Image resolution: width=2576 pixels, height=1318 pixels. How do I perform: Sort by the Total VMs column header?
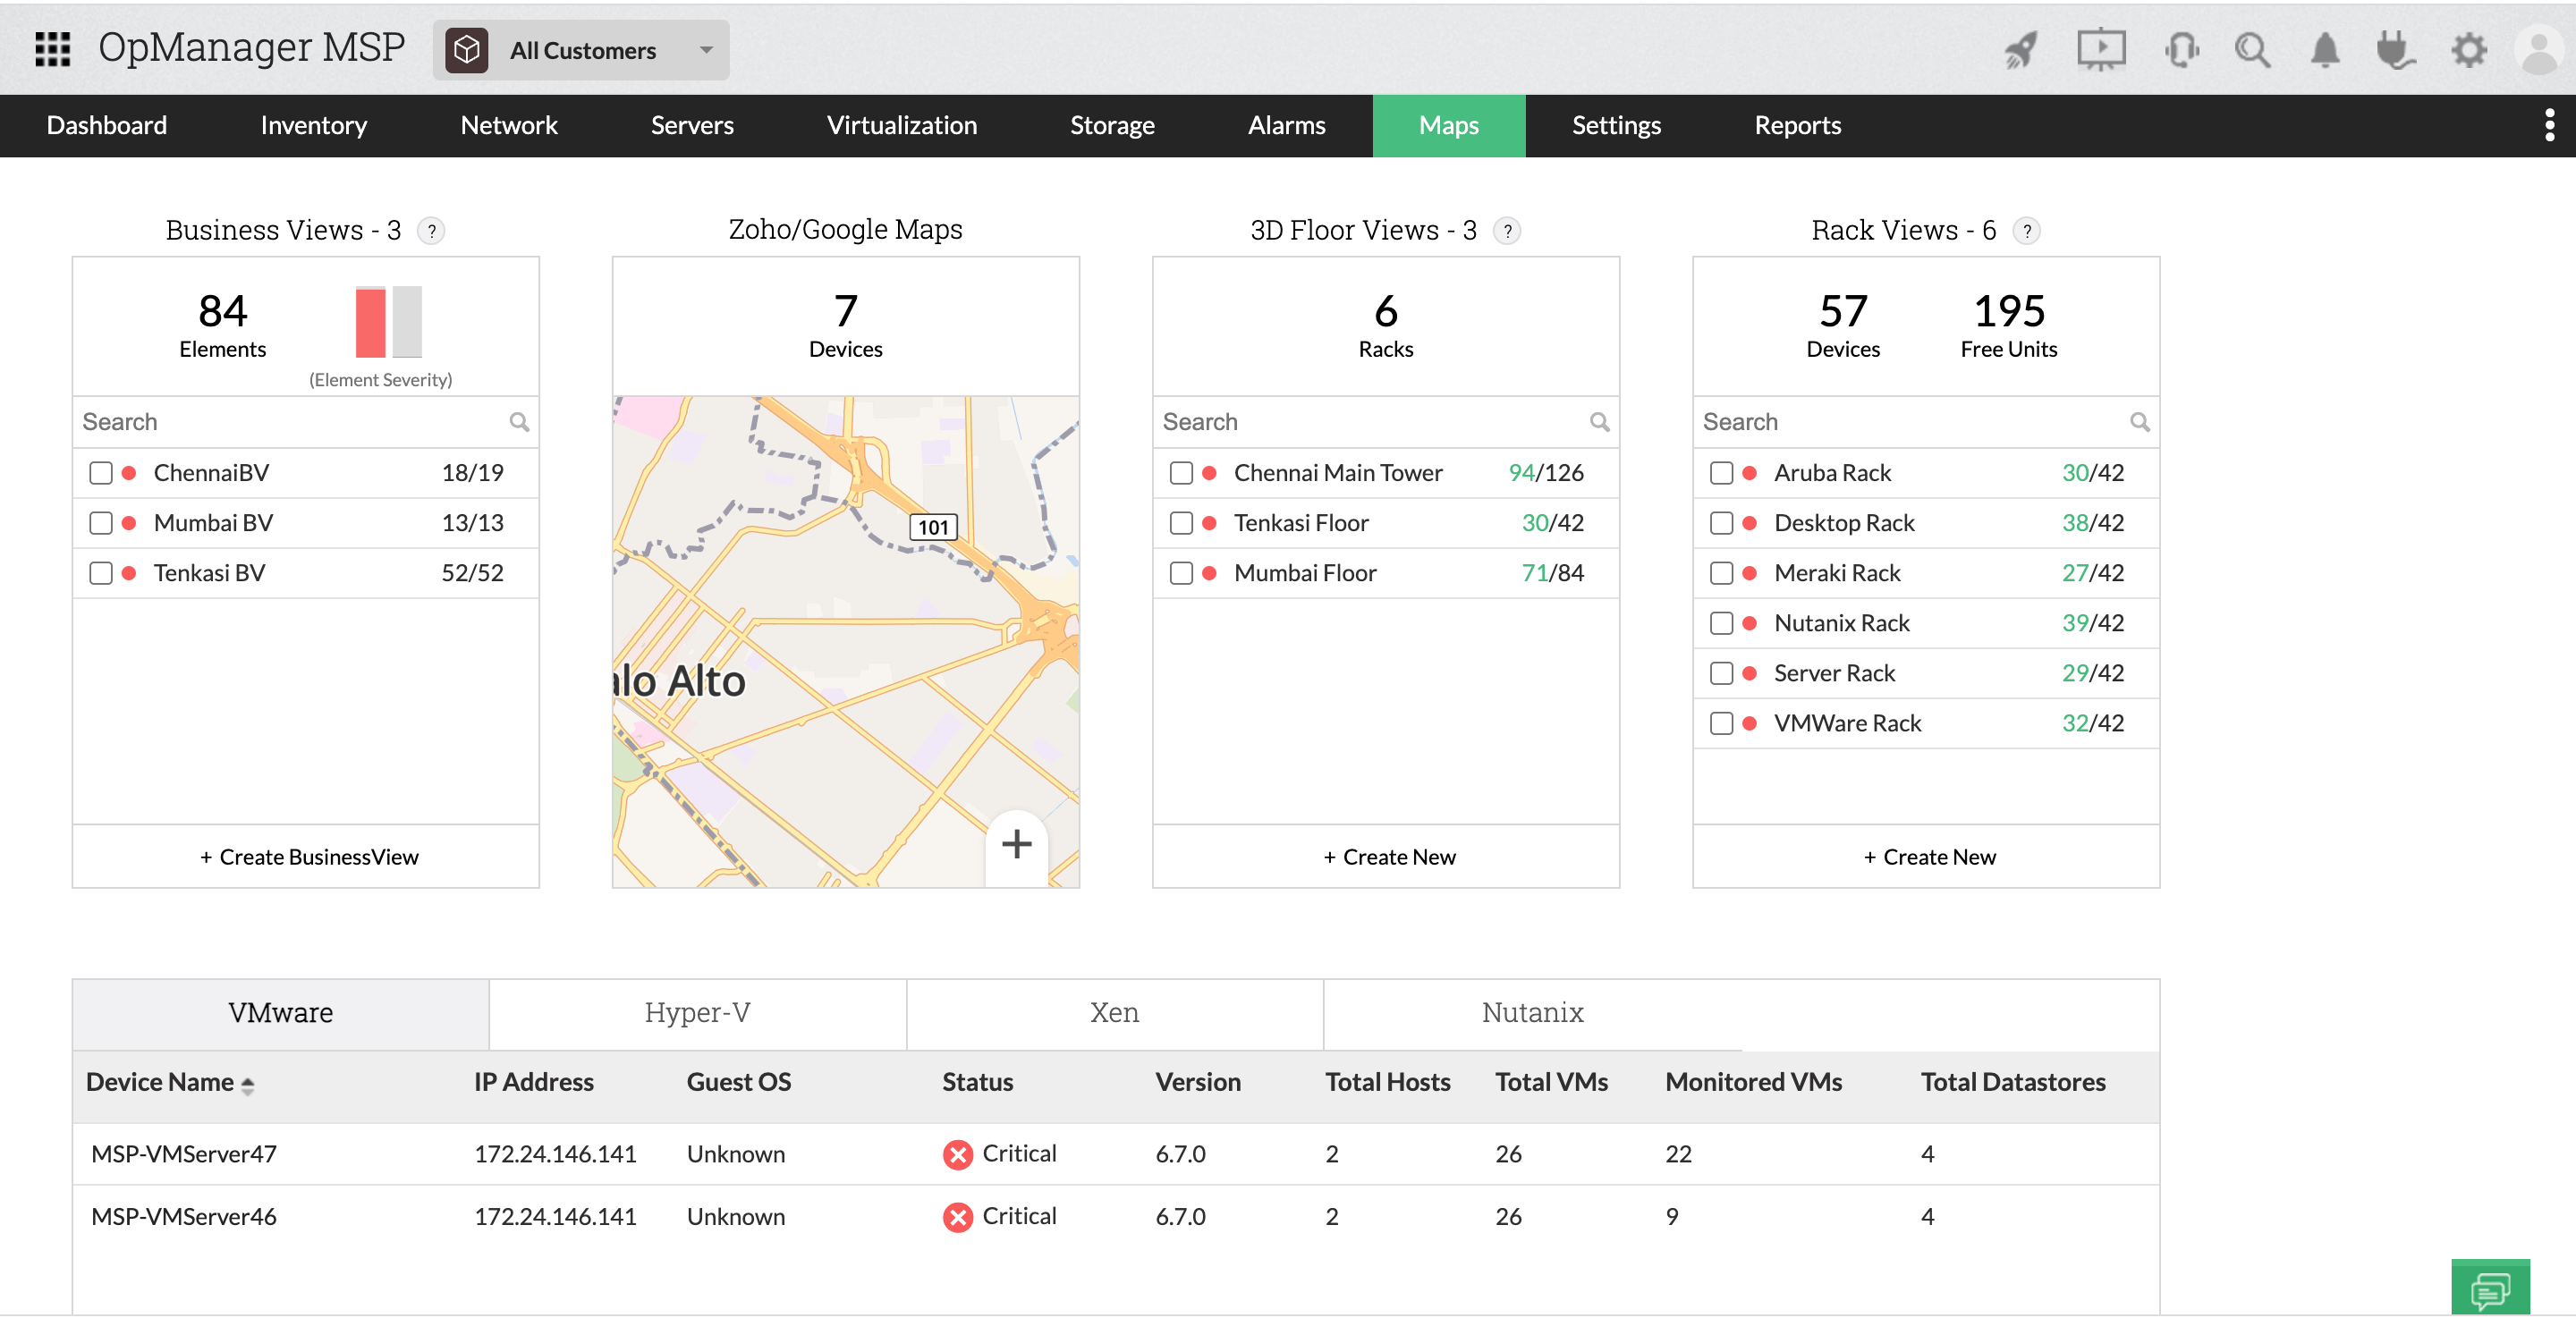[x=1551, y=1082]
